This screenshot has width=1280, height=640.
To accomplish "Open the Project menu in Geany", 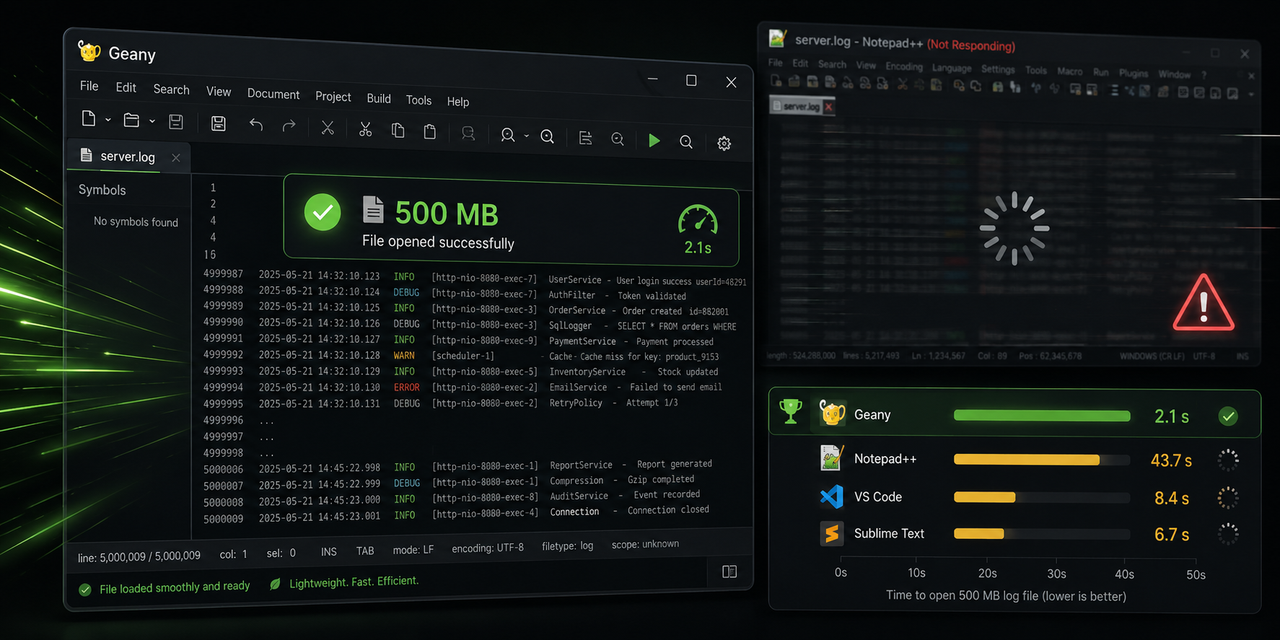I will (333, 96).
